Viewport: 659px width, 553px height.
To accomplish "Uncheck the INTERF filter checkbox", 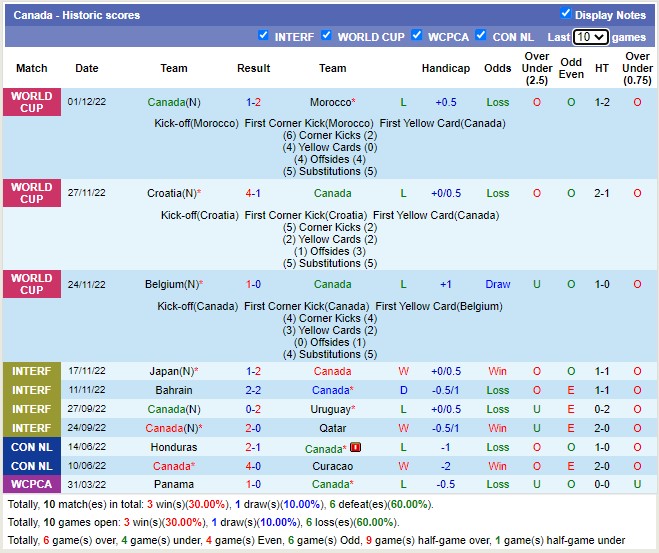I will point(263,35).
